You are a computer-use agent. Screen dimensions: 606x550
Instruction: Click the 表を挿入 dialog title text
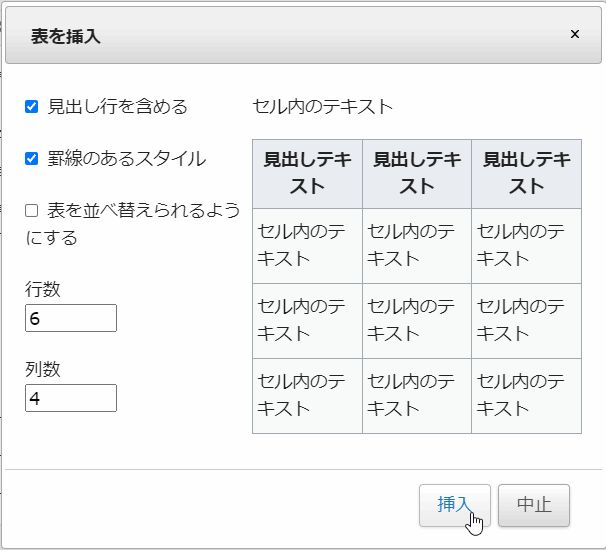click(66, 37)
